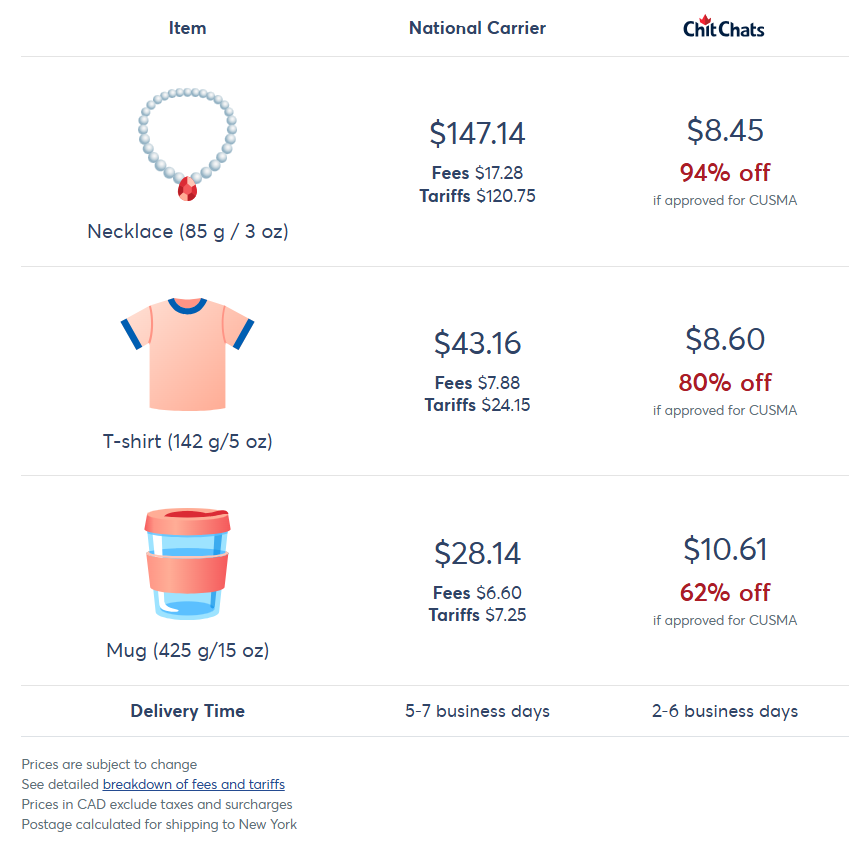Click the 94% off discount label
The height and width of the screenshot is (841, 855).
point(725,173)
